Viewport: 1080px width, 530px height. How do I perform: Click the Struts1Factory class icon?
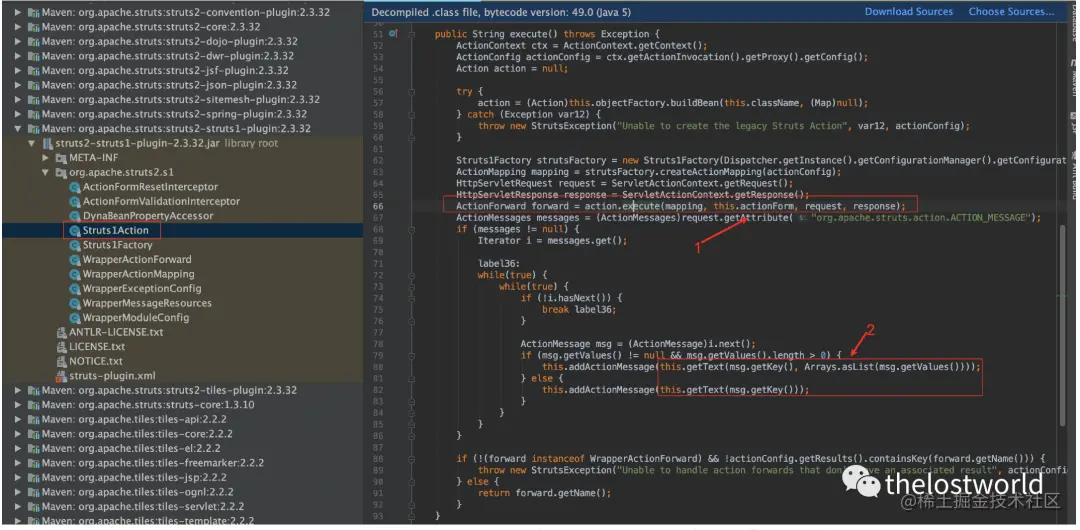74,245
